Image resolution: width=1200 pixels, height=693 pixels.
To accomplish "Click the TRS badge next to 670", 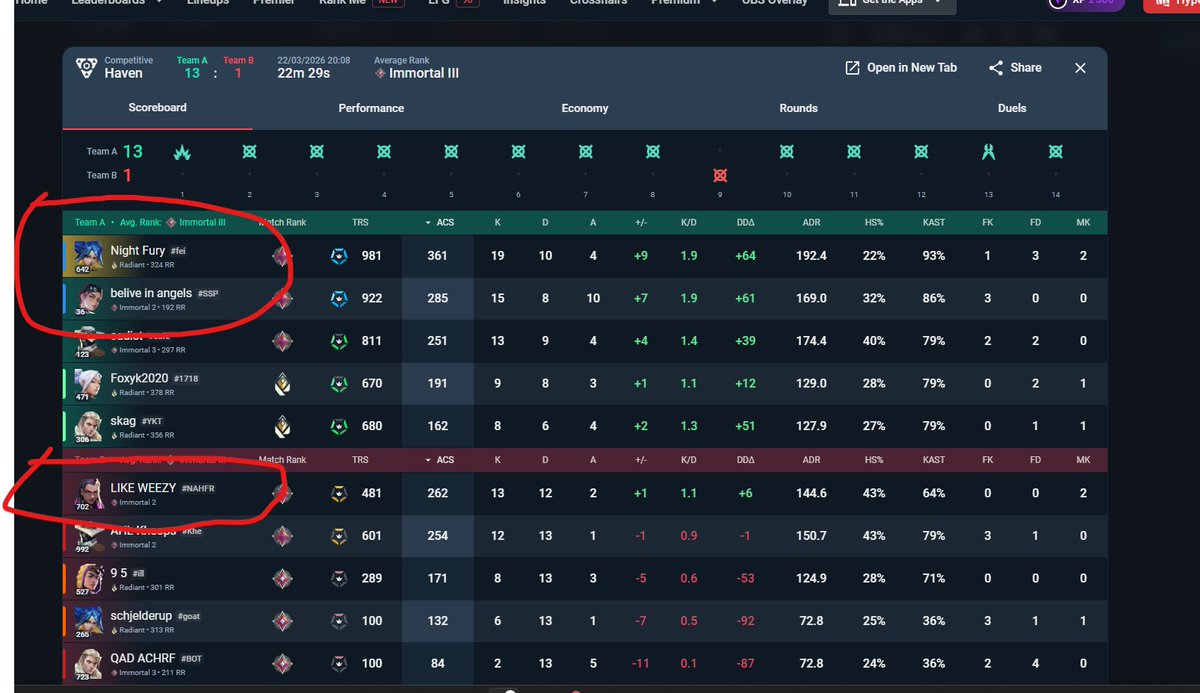I will 340,383.
